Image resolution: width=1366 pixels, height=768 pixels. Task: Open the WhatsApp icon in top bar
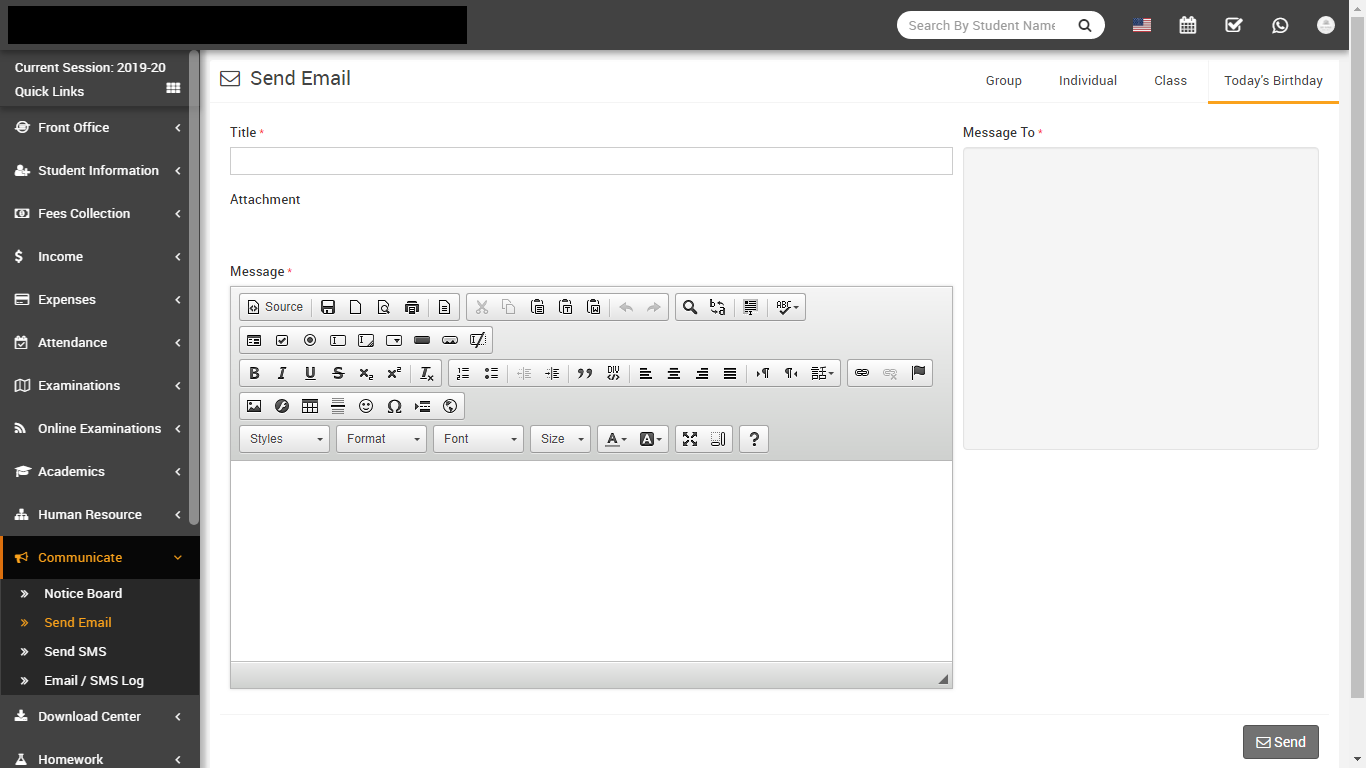coord(1280,26)
